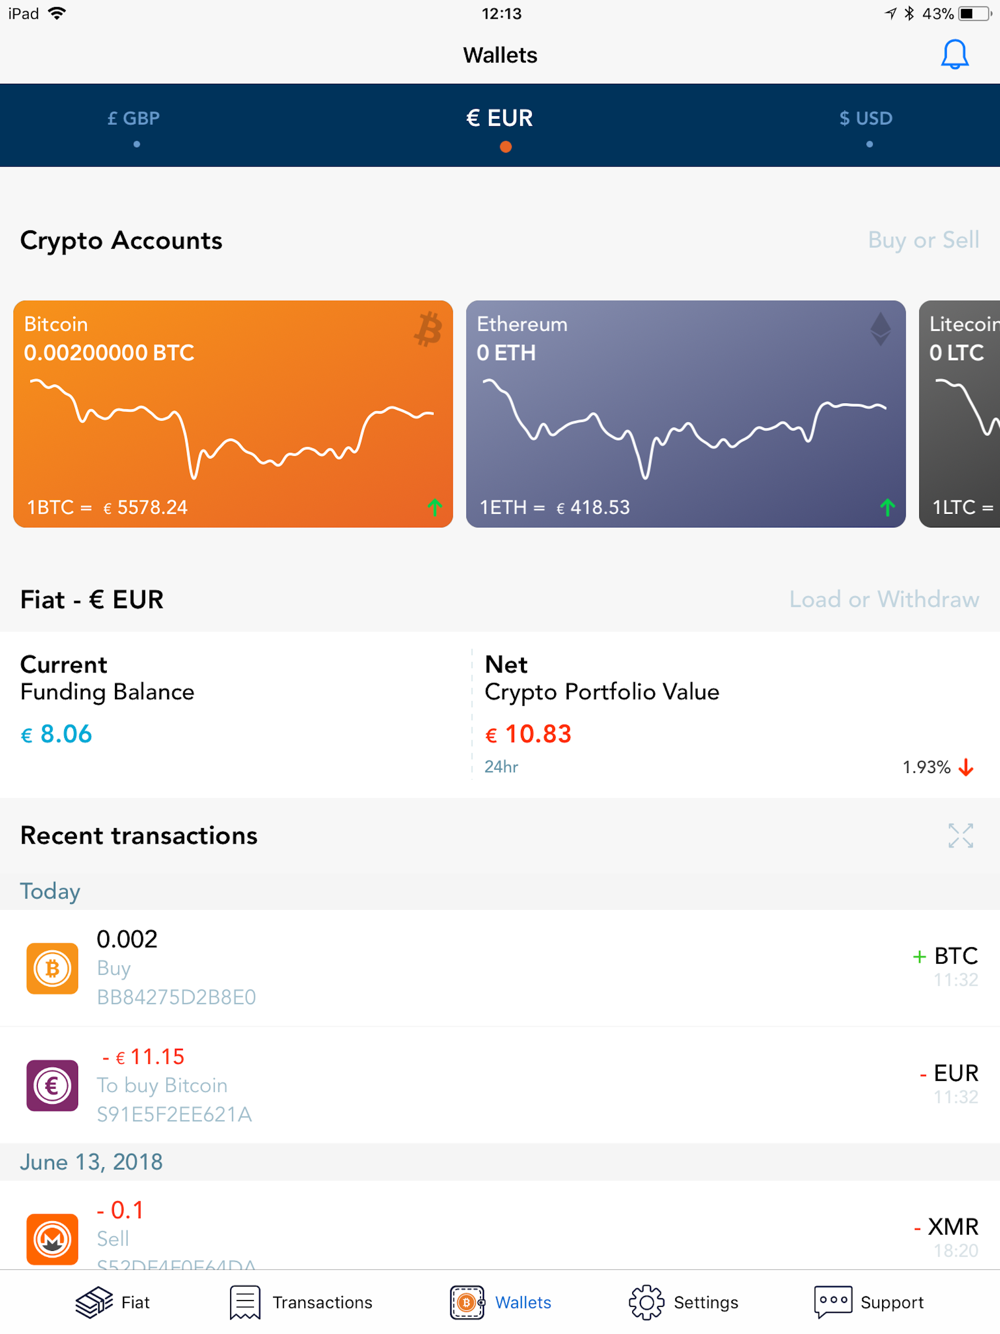Select the Wallets tab in bottom bar
Image resolution: width=1000 pixels, height=1334 pixels.
click(500, 1302)
